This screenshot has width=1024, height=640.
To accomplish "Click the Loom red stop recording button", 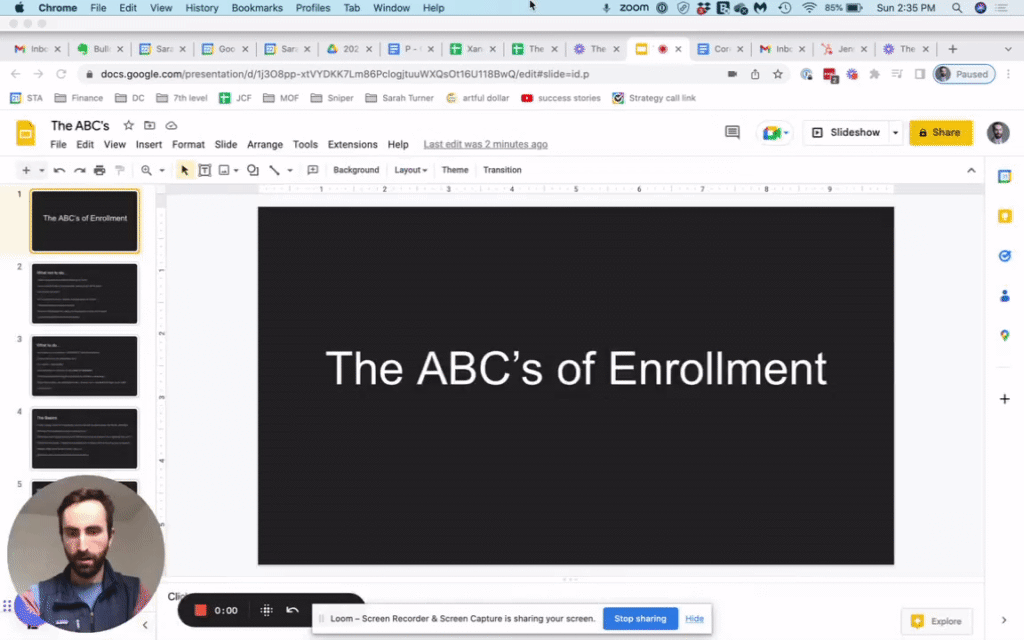I will pos(200,610).
